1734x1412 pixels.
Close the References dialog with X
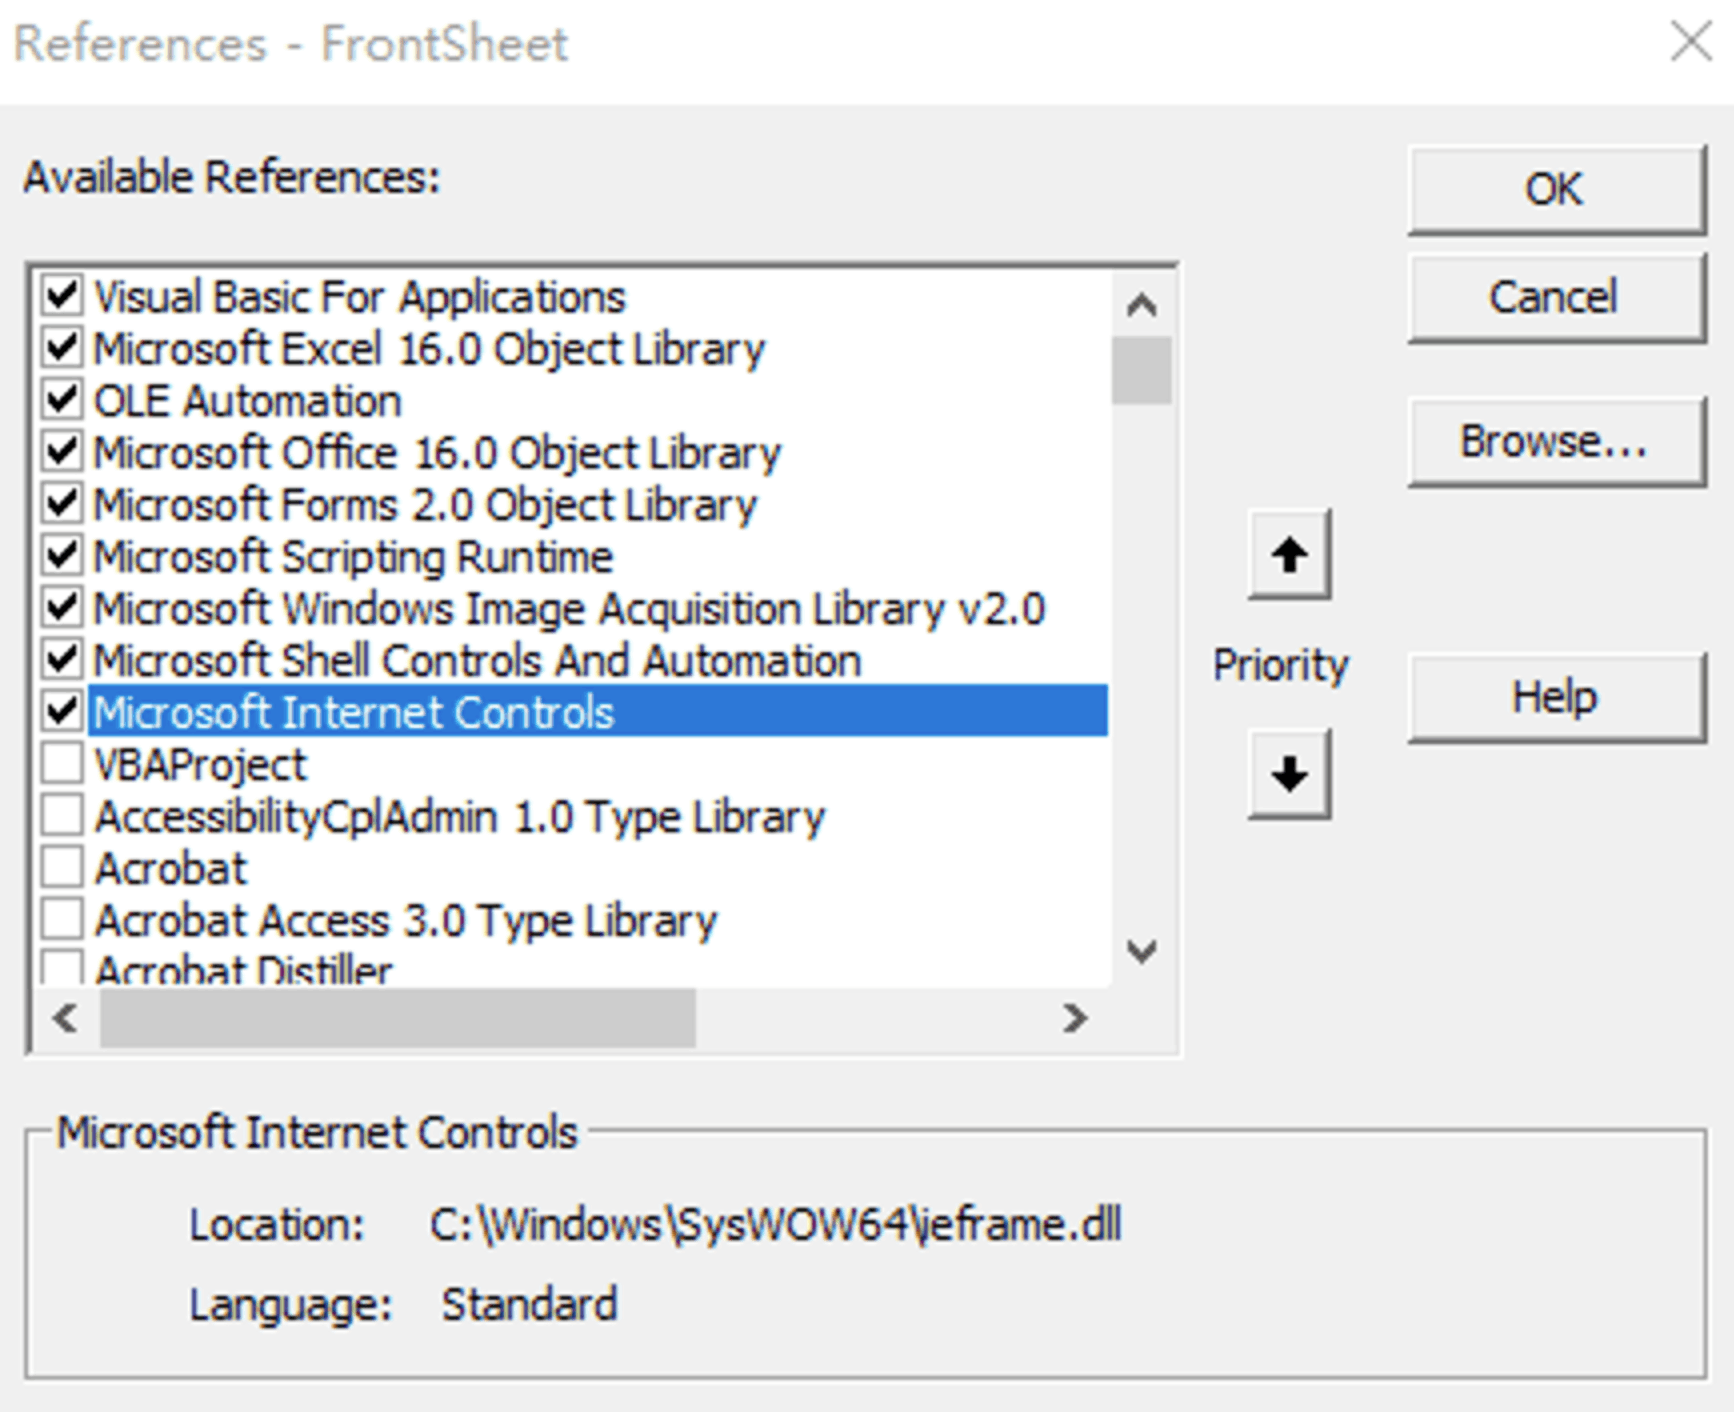1691,43
